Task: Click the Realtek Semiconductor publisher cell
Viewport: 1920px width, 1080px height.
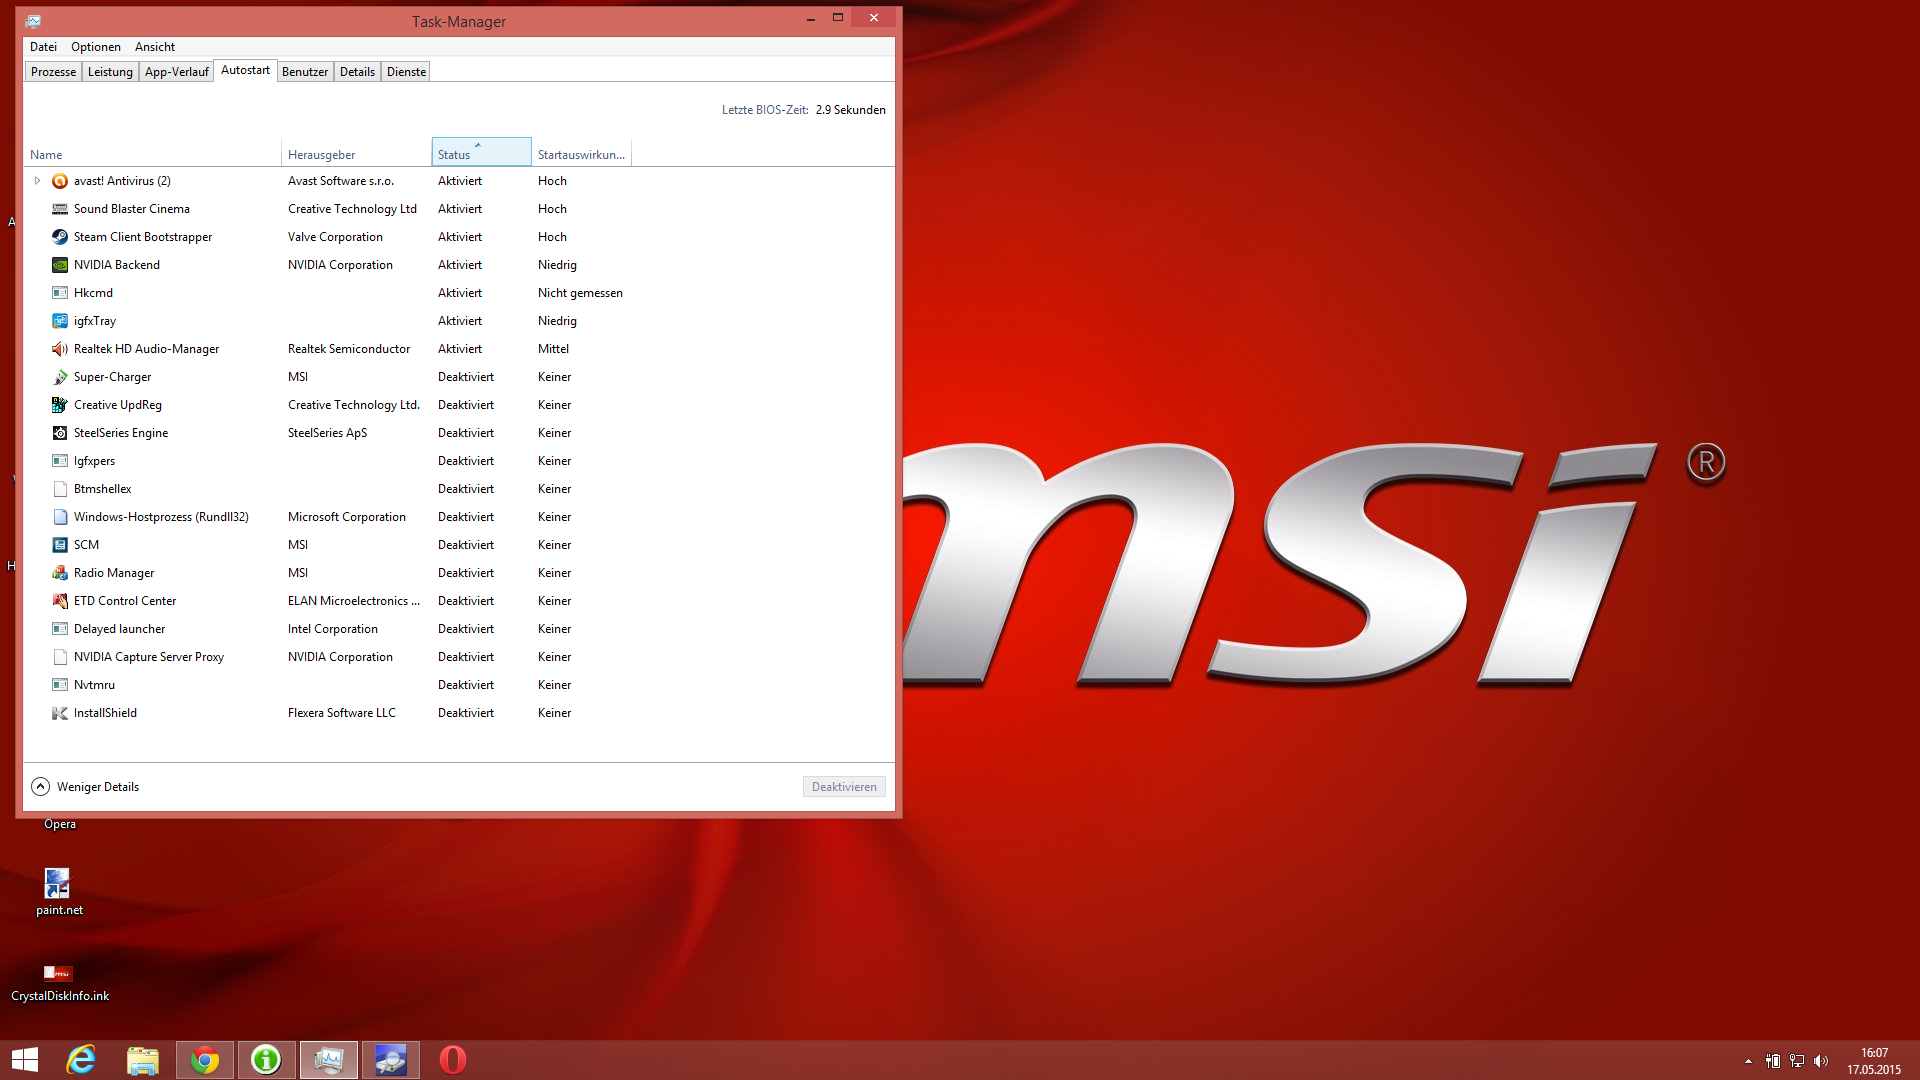Action: (349, 349)
